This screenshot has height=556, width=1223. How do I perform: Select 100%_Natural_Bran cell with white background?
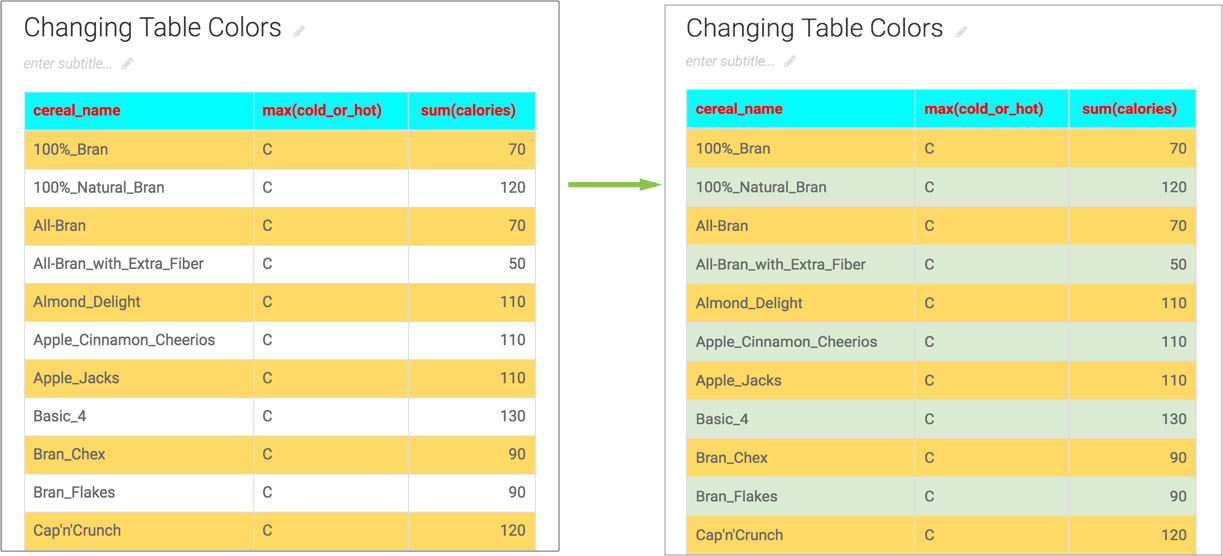coord(99,188)
